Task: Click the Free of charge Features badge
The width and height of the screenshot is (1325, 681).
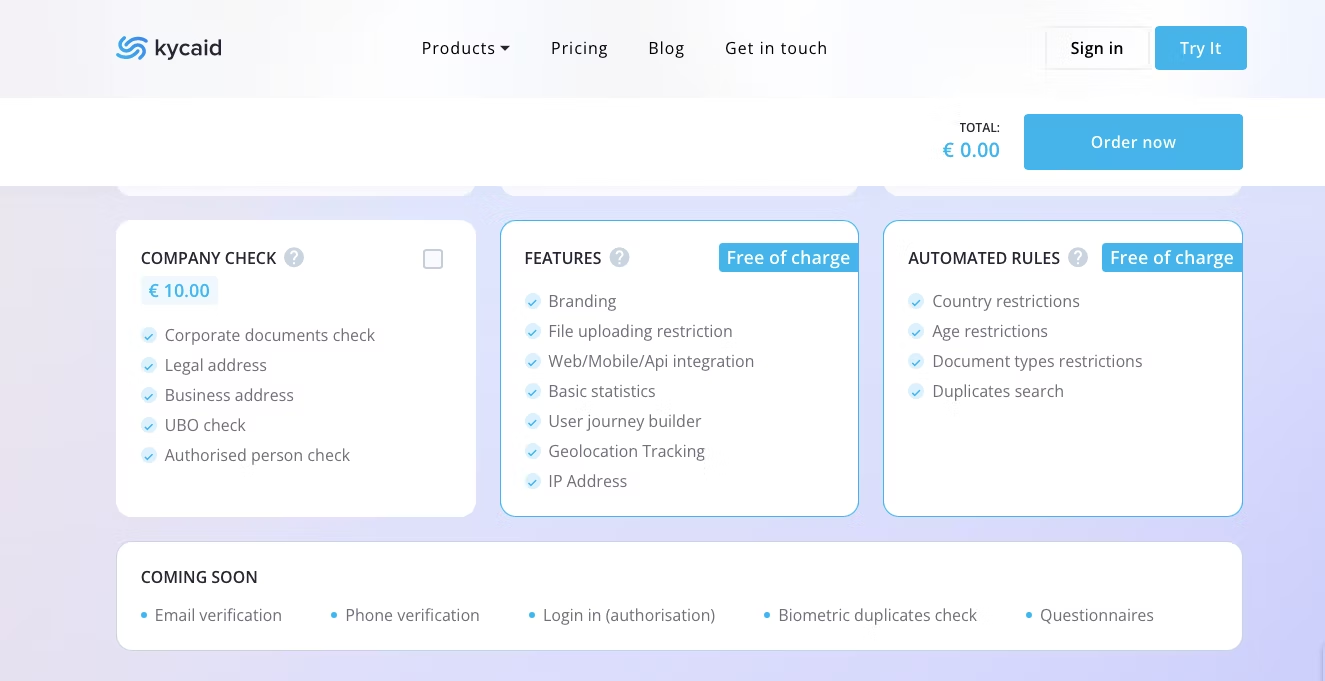Action: tap(788, 258)
